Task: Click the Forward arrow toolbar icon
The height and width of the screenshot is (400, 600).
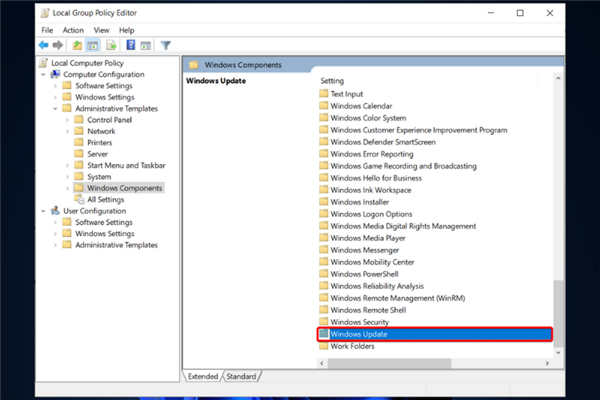Action: click(58, 45)
